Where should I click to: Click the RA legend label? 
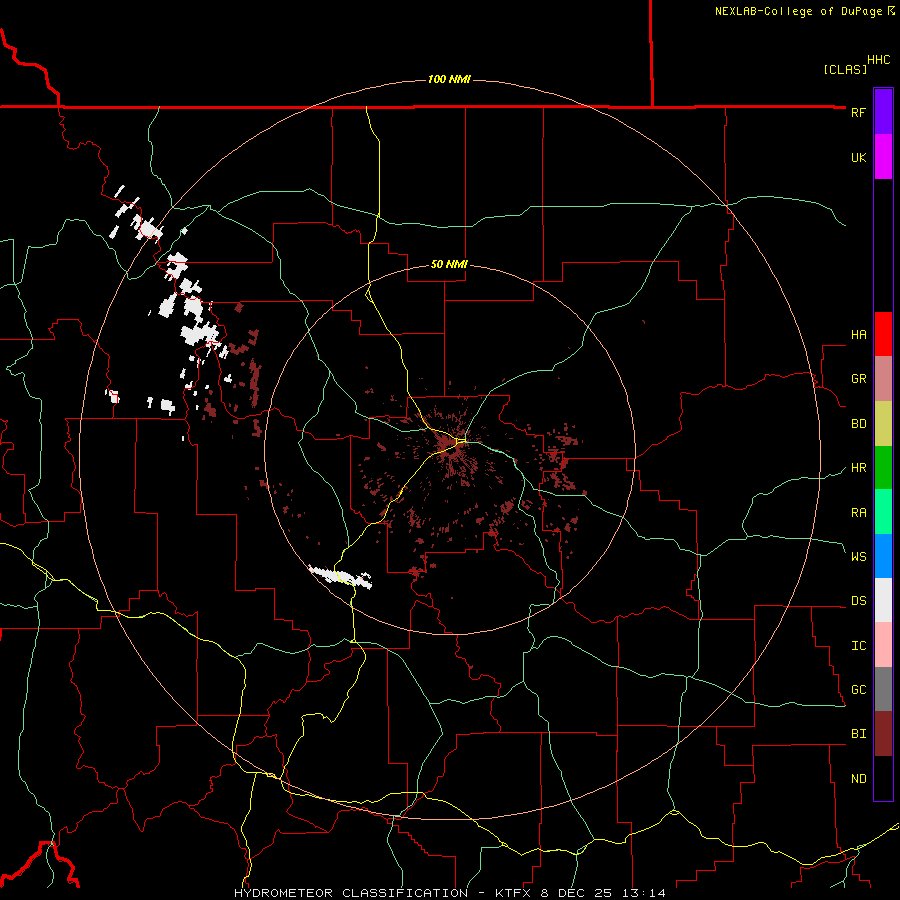click(858, 513)
